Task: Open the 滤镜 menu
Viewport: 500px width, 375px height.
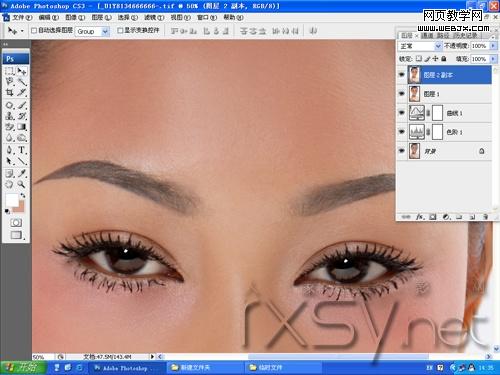Action: pos(154,17)
